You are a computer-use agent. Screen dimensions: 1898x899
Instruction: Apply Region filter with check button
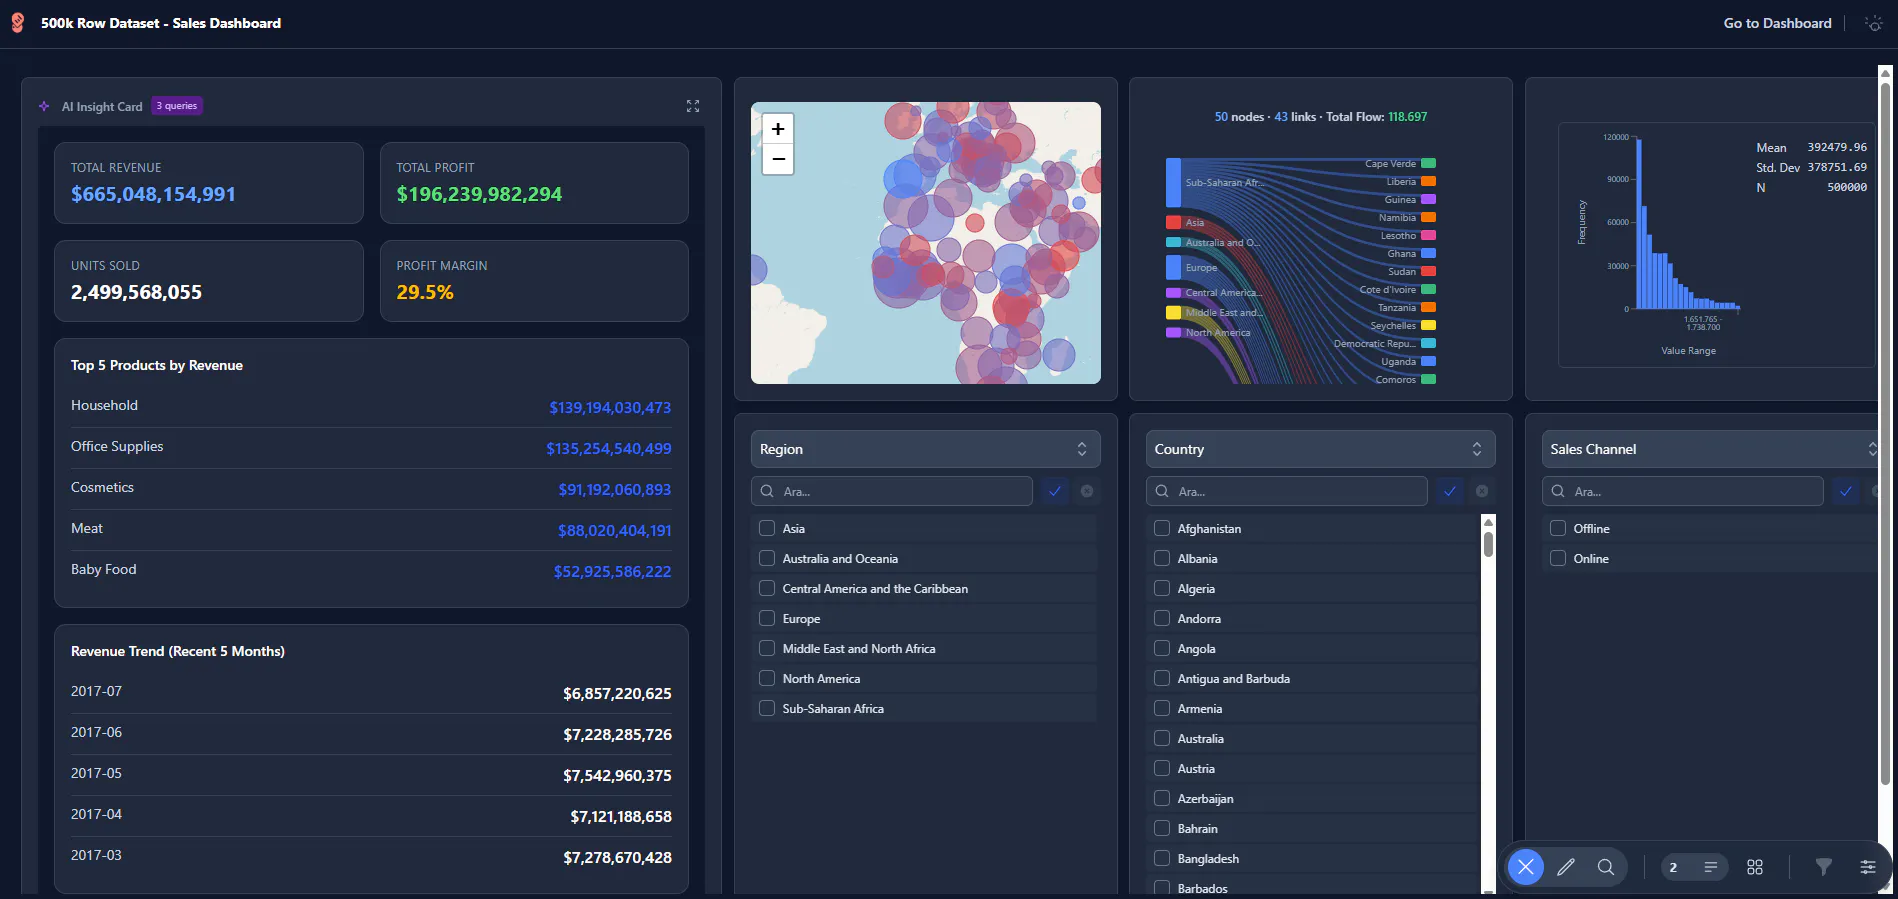pyautogui.click(x=1055, y=491)
